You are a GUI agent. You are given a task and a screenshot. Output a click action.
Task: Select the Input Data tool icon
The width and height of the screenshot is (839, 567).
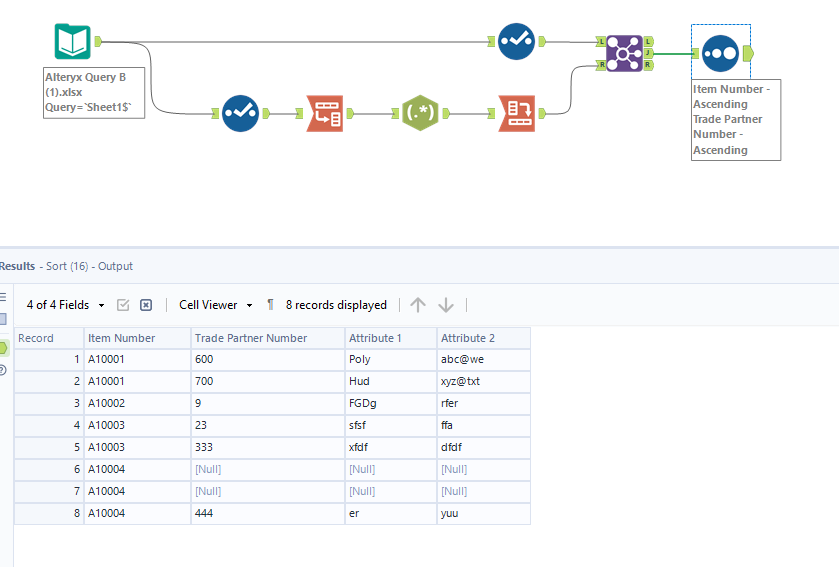72,42
